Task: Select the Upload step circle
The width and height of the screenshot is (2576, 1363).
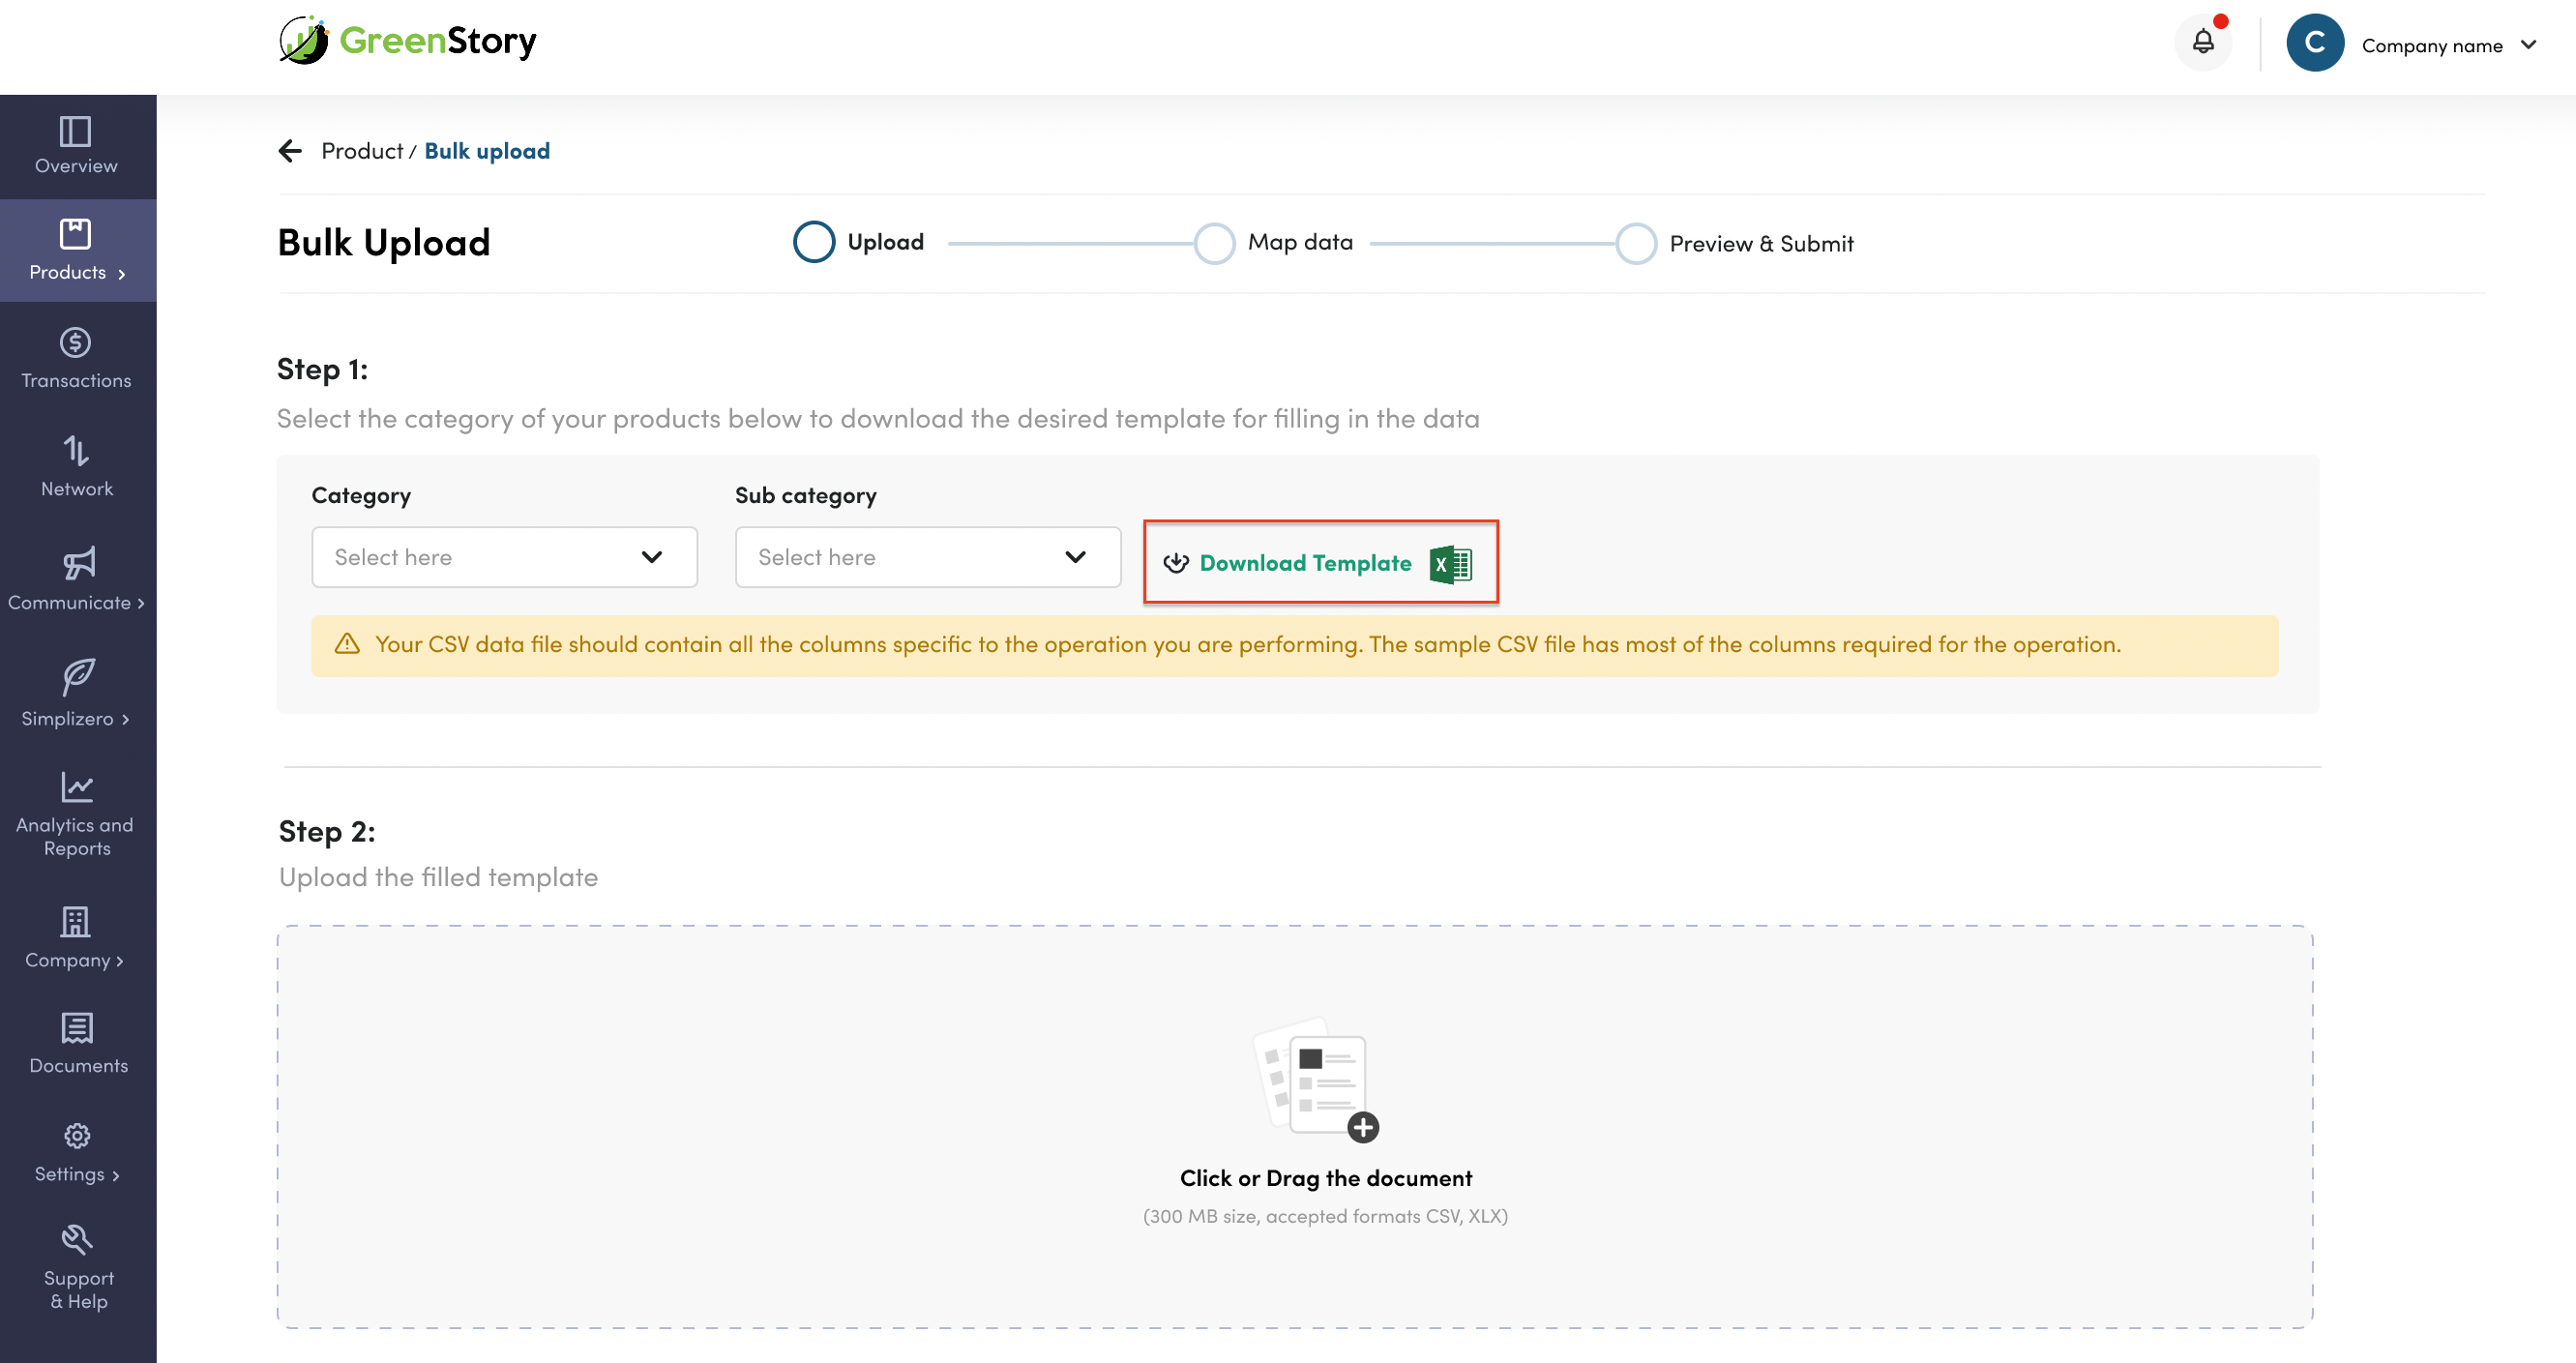Action: 814,242
